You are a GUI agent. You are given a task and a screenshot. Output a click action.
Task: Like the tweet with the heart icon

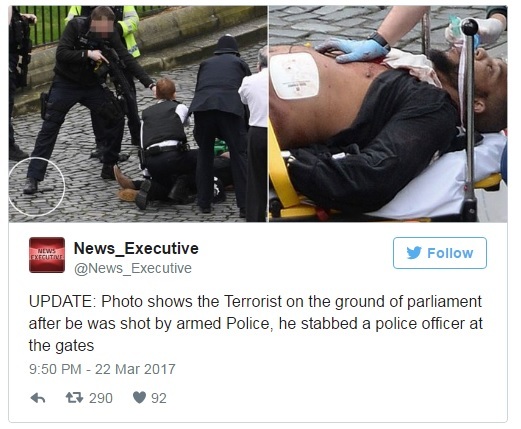click(x=139, y=397)
